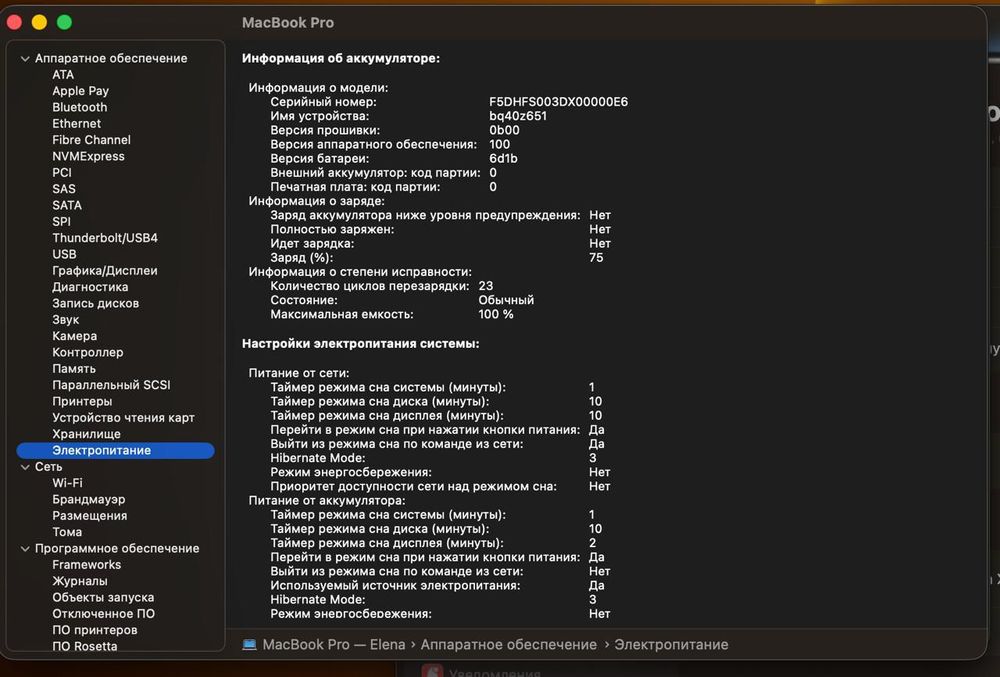This screenshot has height=677, width=1000.
Task: Select SPI in the sidebar
Action: 61,222
